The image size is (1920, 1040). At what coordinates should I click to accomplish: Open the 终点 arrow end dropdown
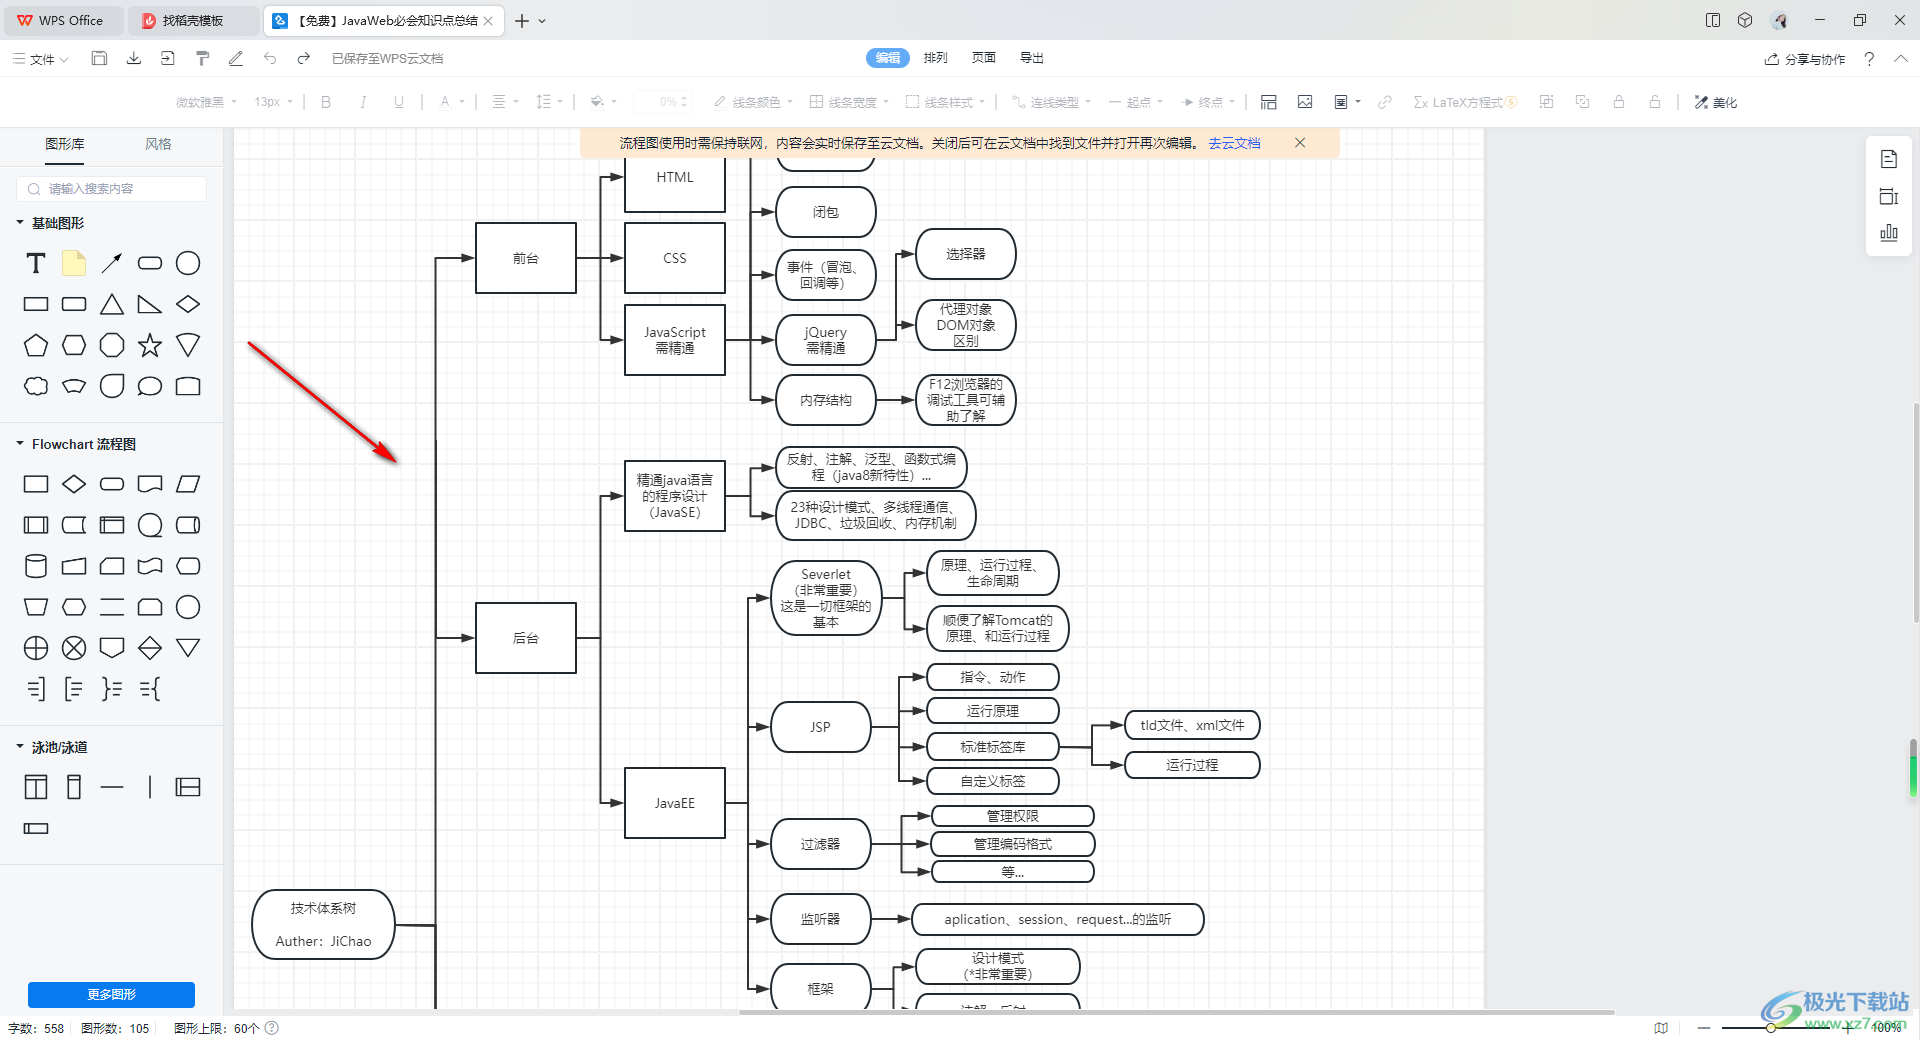[1209, 102]
